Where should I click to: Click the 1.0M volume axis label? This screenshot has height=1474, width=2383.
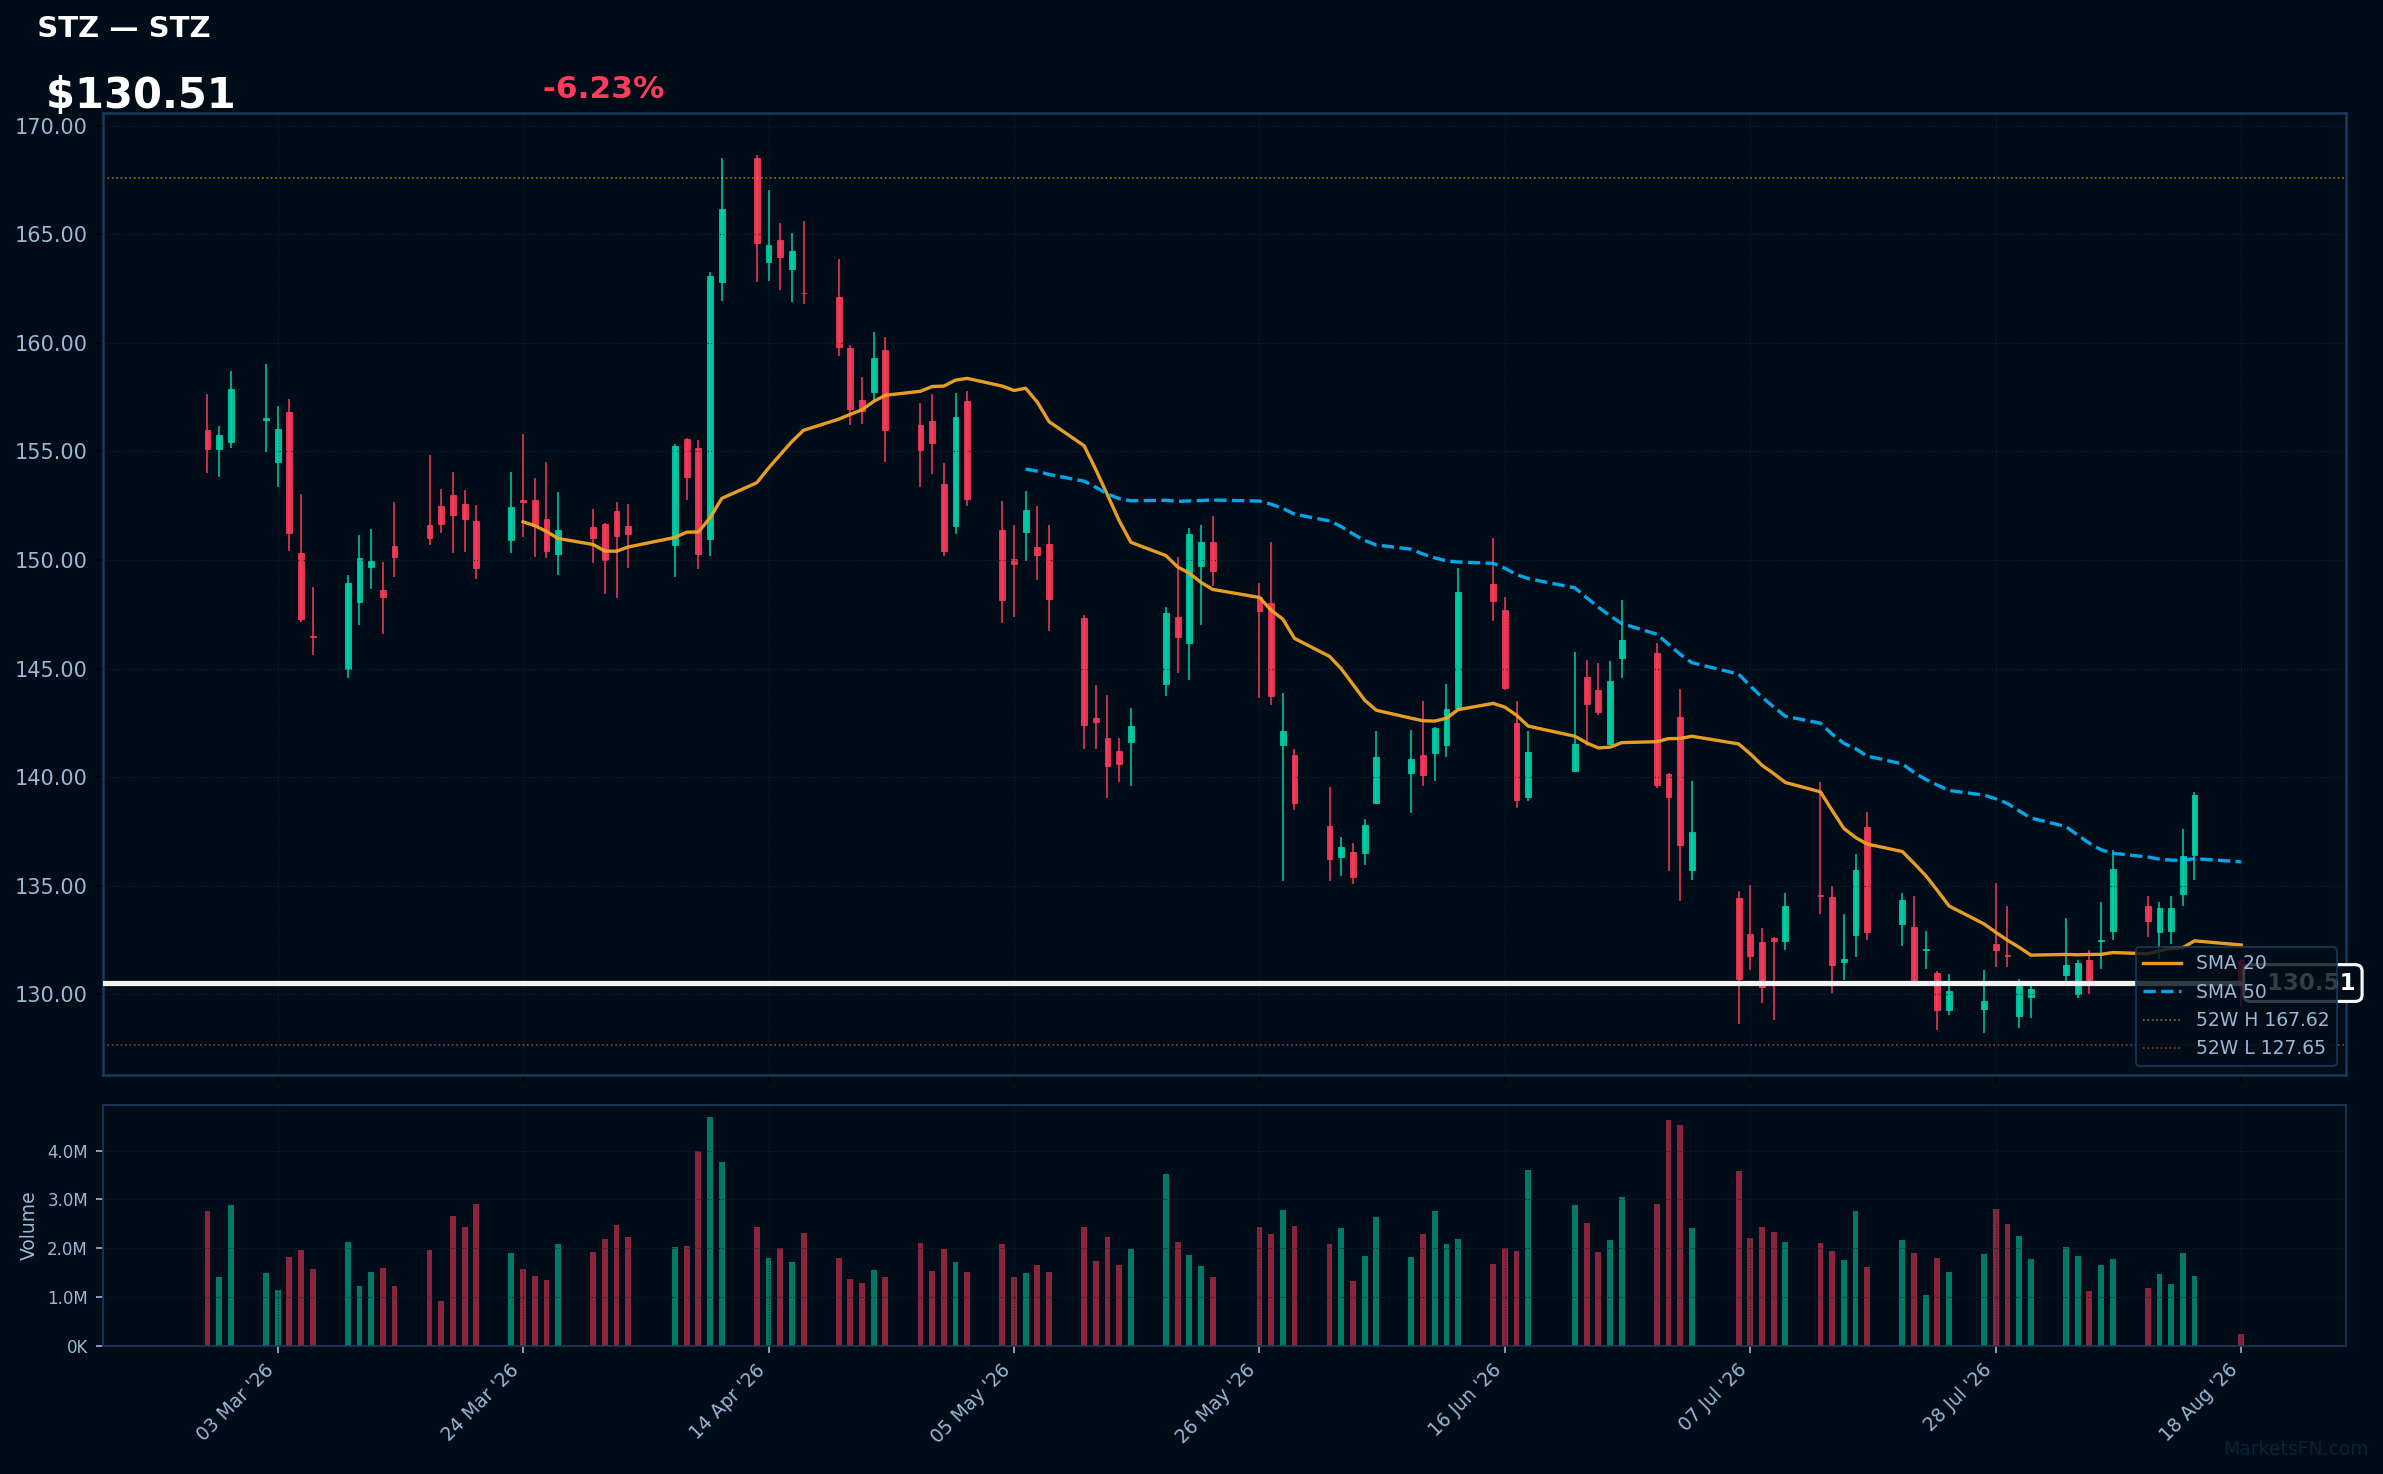(68, 1298)
